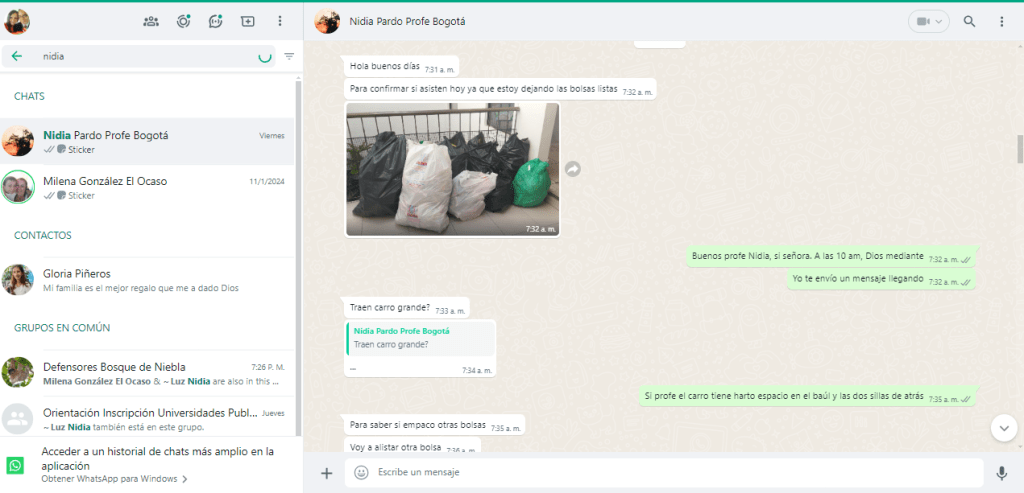Open the Communities icon in sidebar header

click(151, 21)
